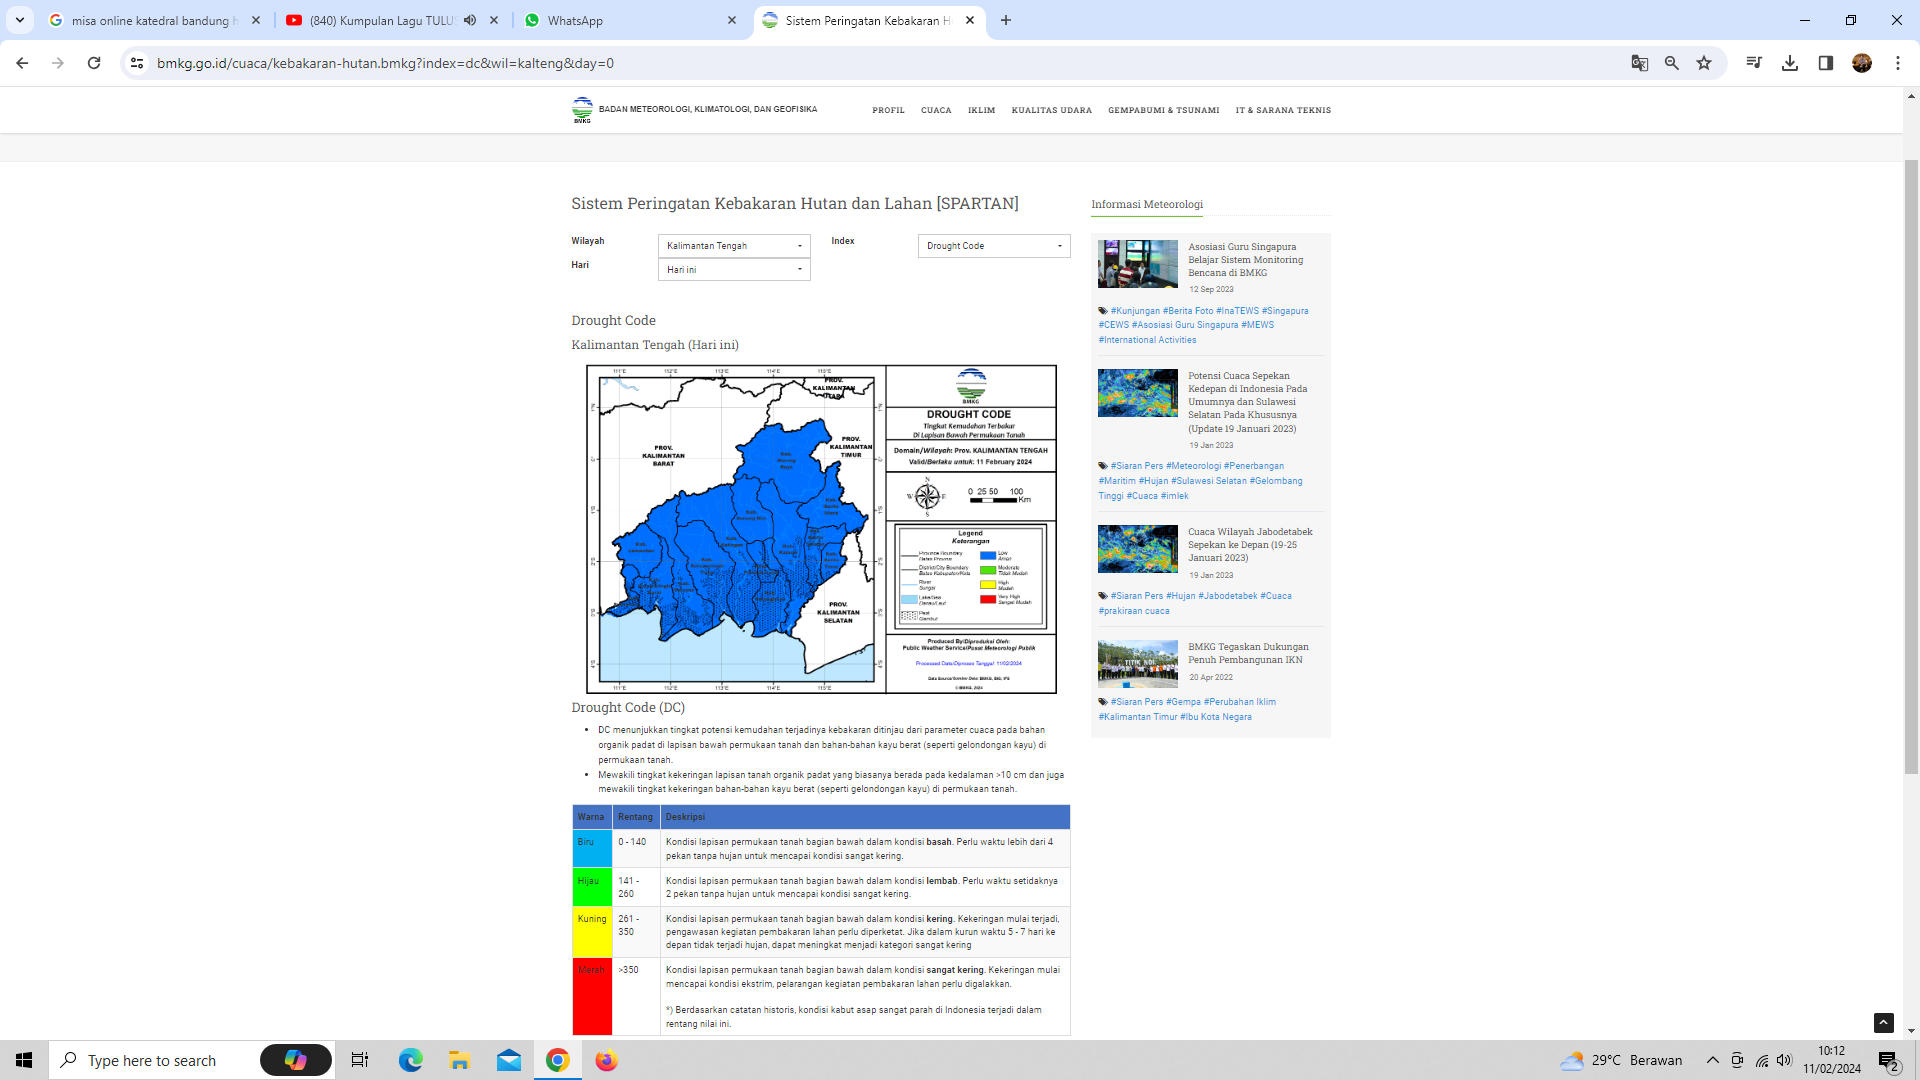Open Asosiasi Guru Singapura article link
This screenshot has height=1080, width=1920.
coord(1245,259)
